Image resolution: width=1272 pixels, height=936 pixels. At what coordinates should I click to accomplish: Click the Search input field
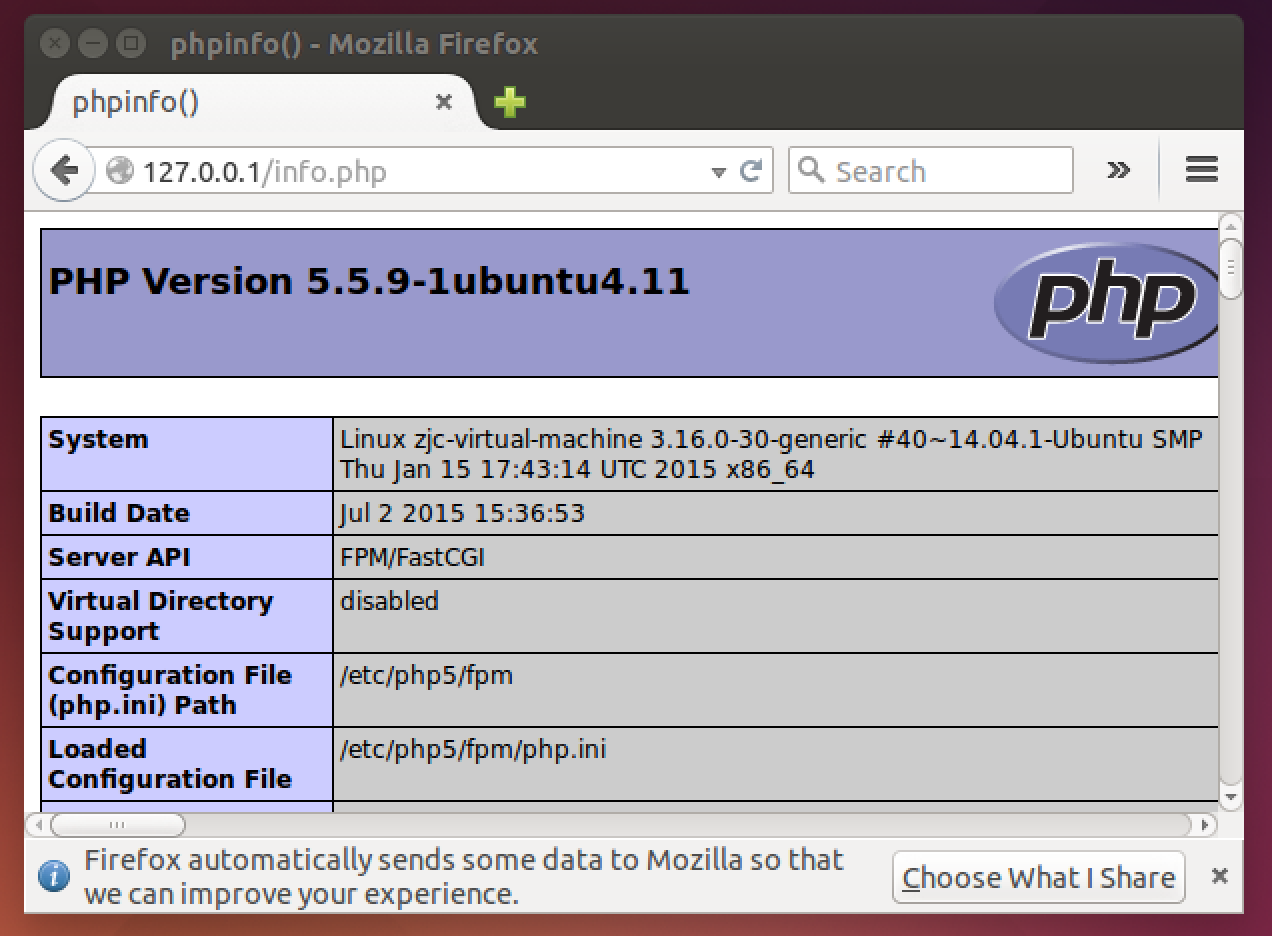931,171
